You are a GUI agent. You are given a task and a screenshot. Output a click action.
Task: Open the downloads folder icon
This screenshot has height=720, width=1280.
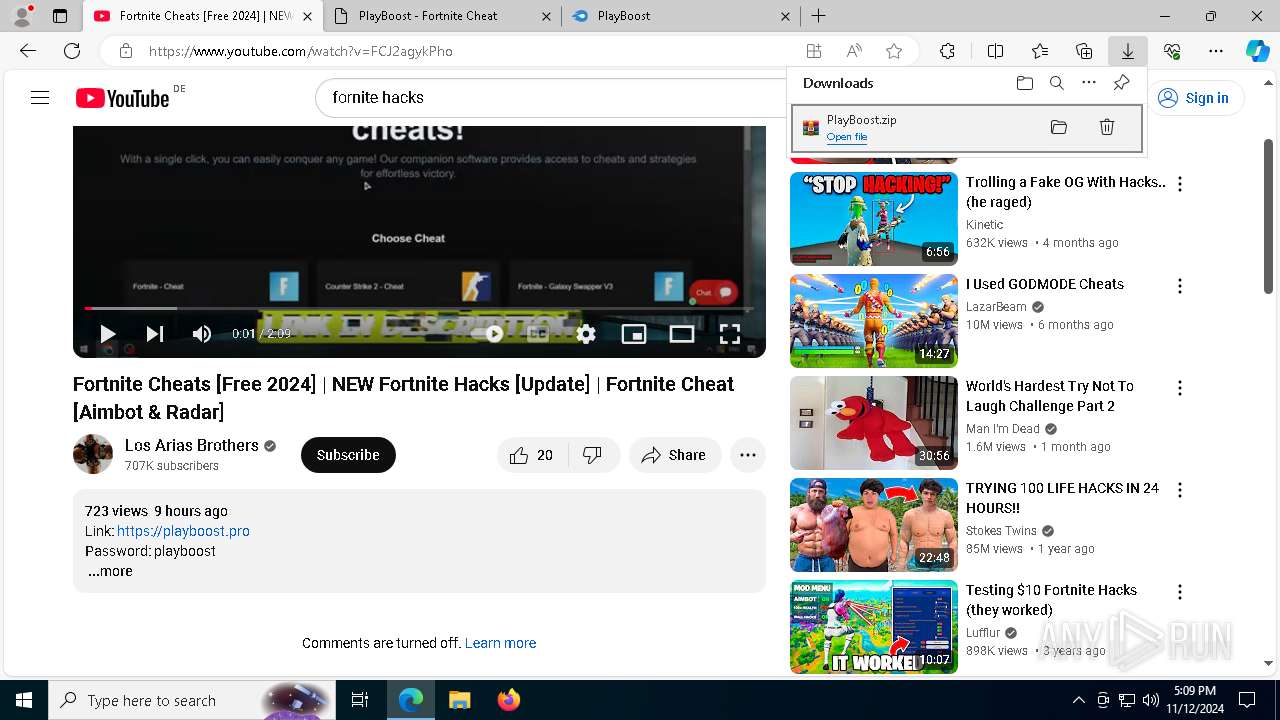tap(1024, 83)
